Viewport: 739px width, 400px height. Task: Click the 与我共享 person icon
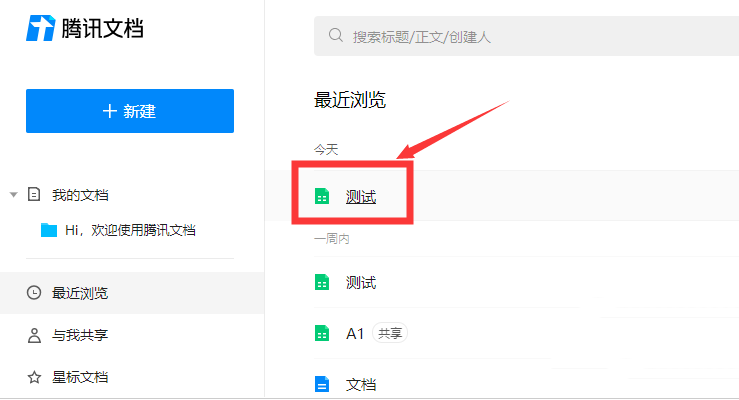(x=34, y=335)
